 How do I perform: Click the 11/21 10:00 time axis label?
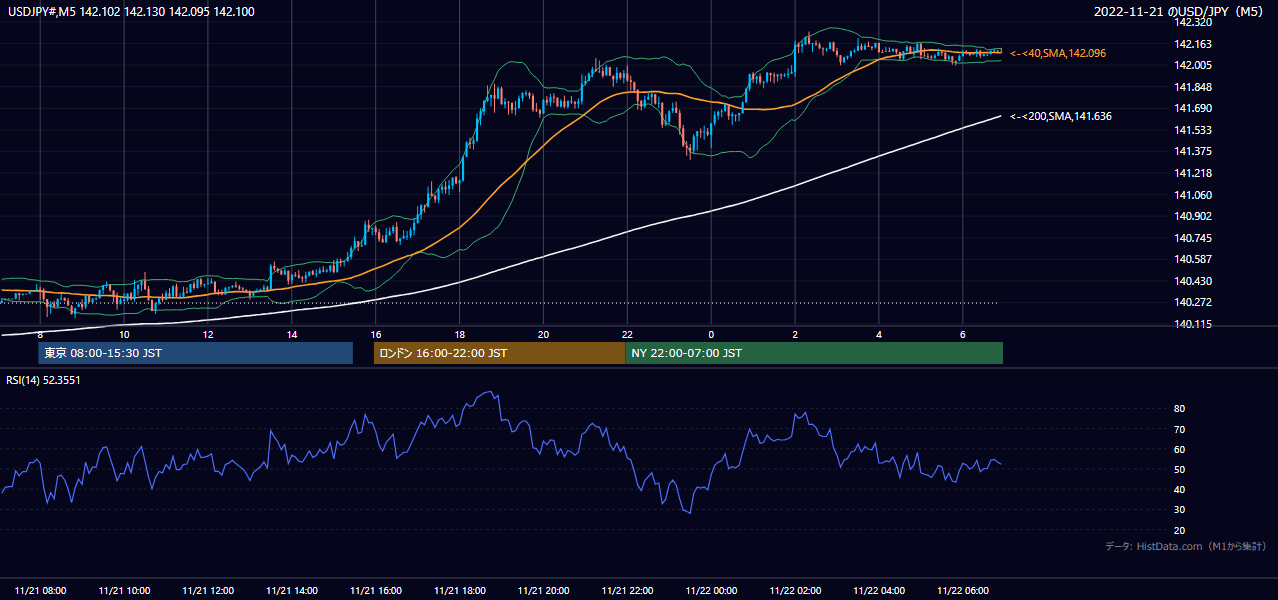click(125, 591)
